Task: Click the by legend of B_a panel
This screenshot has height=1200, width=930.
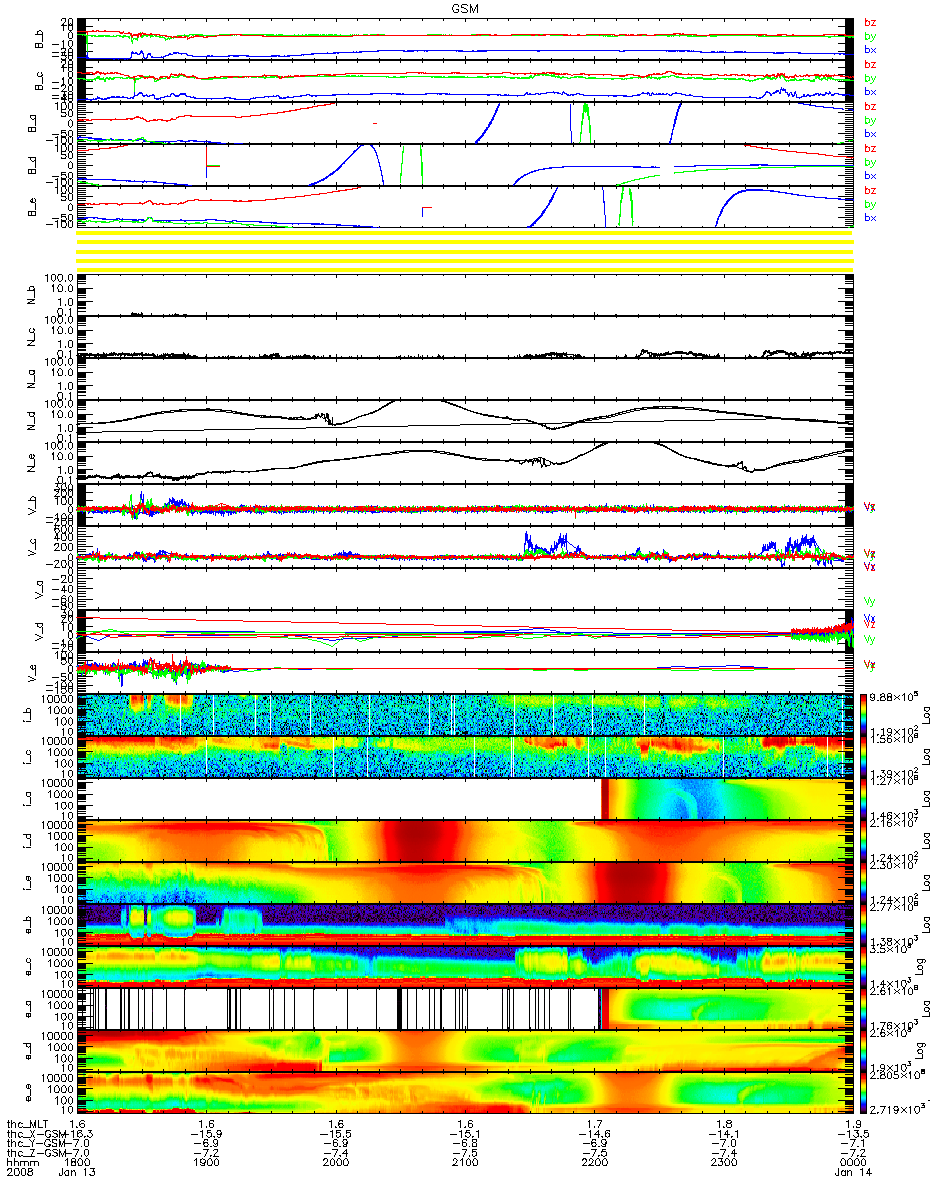Action: click(x=869, y=120)
